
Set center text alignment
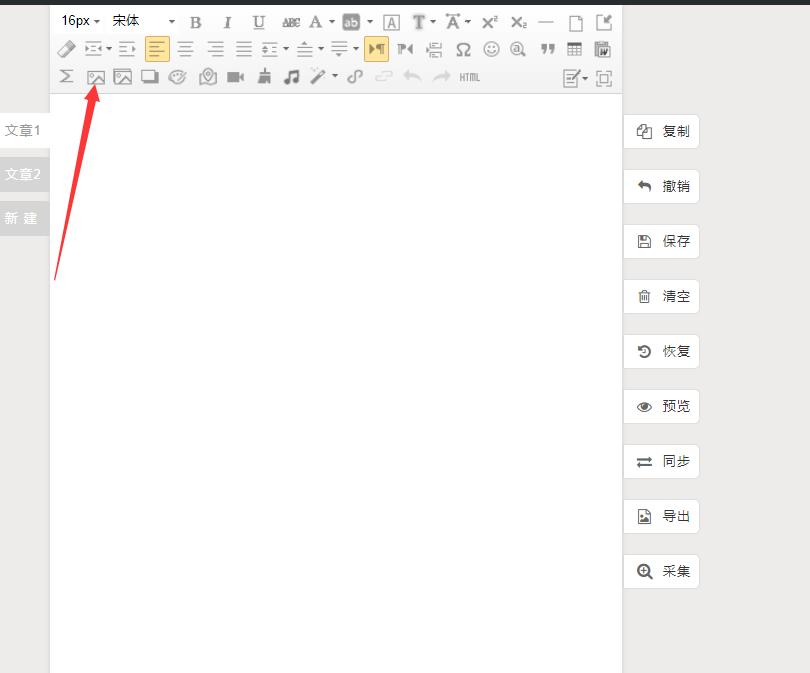(x=185, y=49)
